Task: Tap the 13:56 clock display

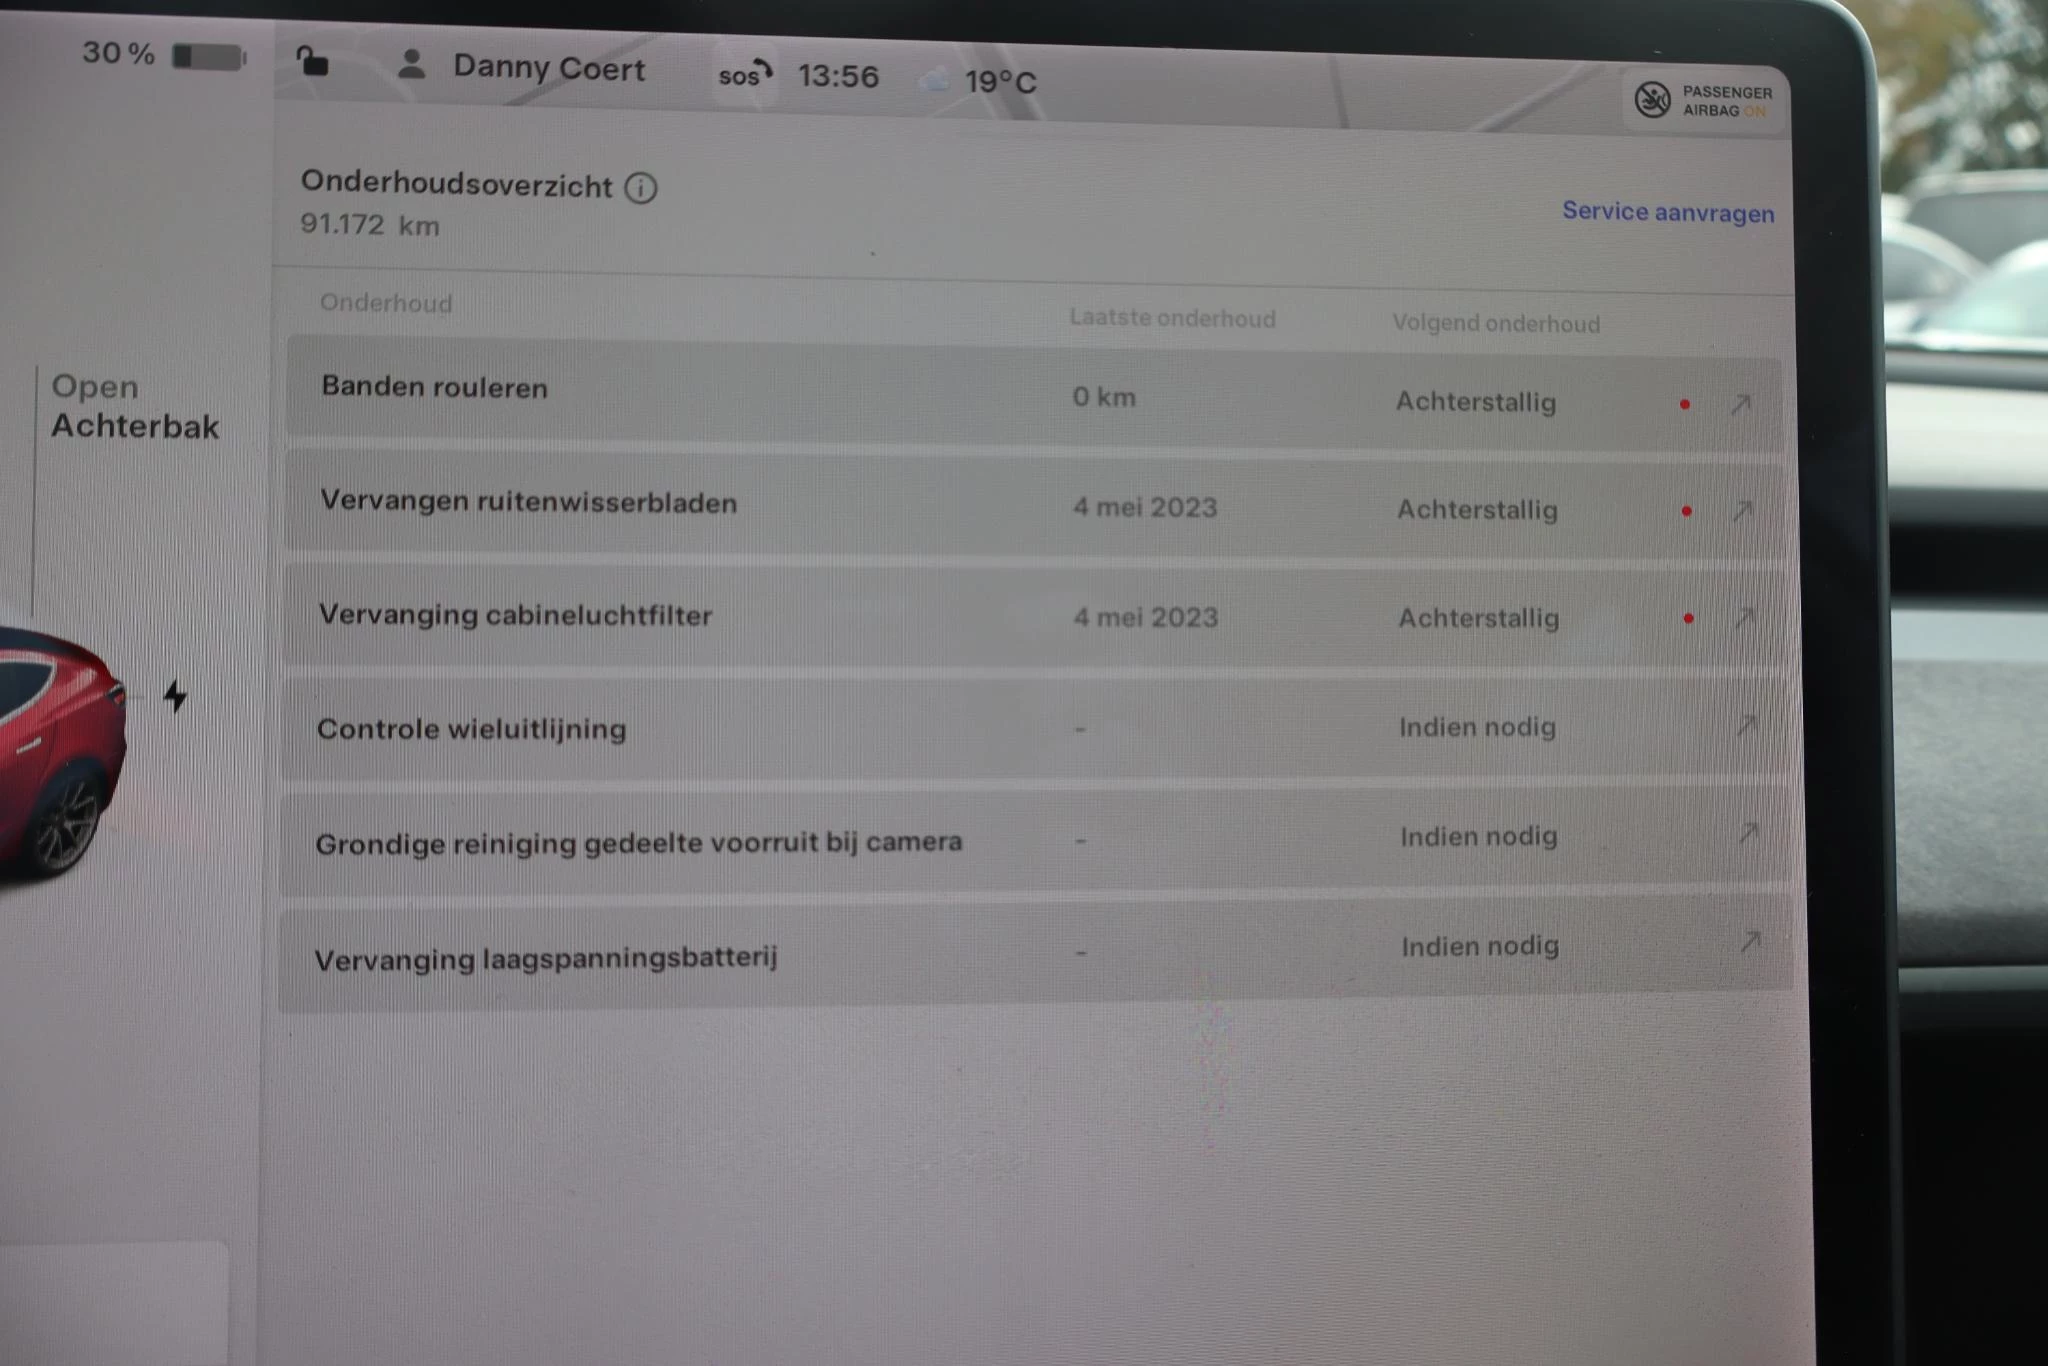Action: (838, 76)
